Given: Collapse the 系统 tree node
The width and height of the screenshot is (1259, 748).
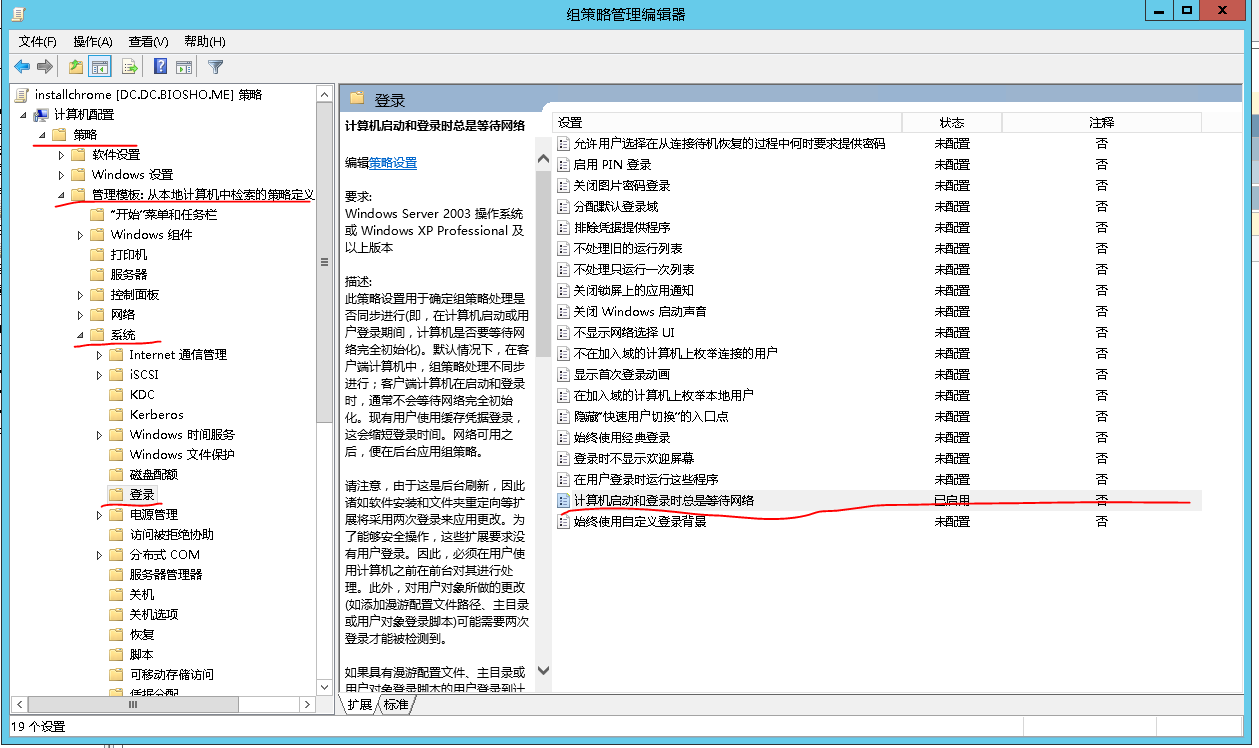Looking at the screenshot, I should pyautogui.click(x=80, y=335).
